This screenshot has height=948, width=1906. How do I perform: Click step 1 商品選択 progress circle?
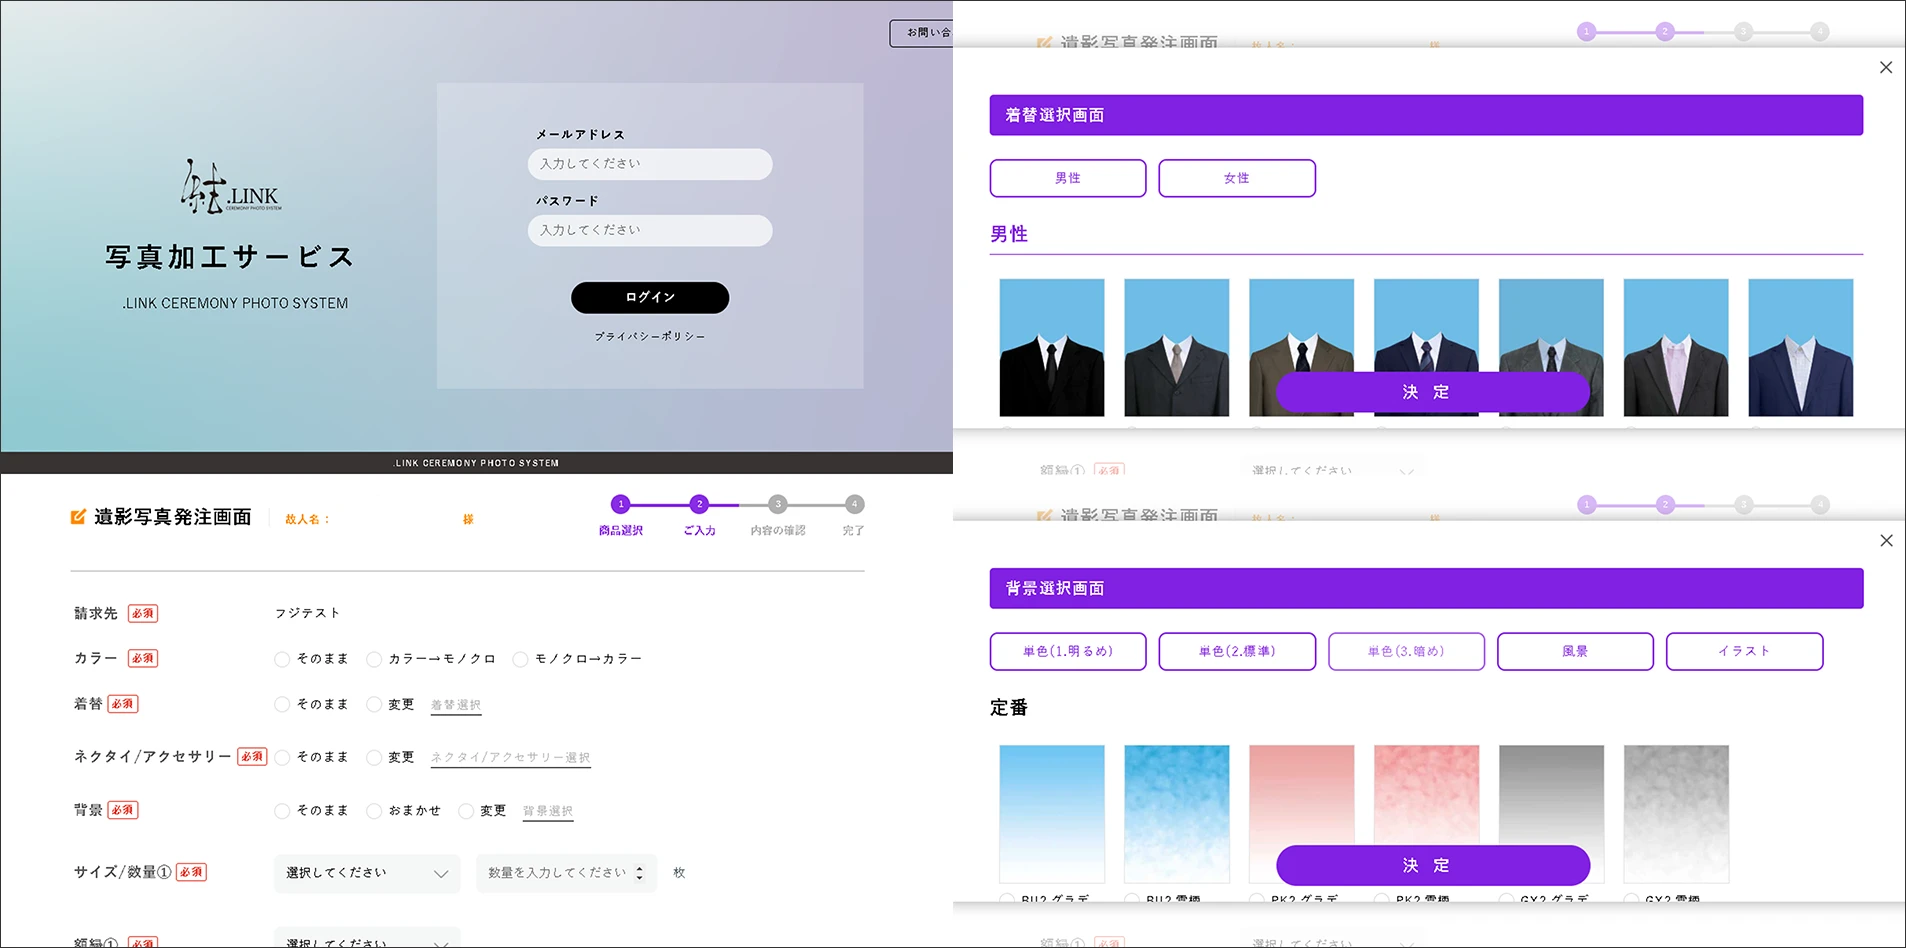621,504
